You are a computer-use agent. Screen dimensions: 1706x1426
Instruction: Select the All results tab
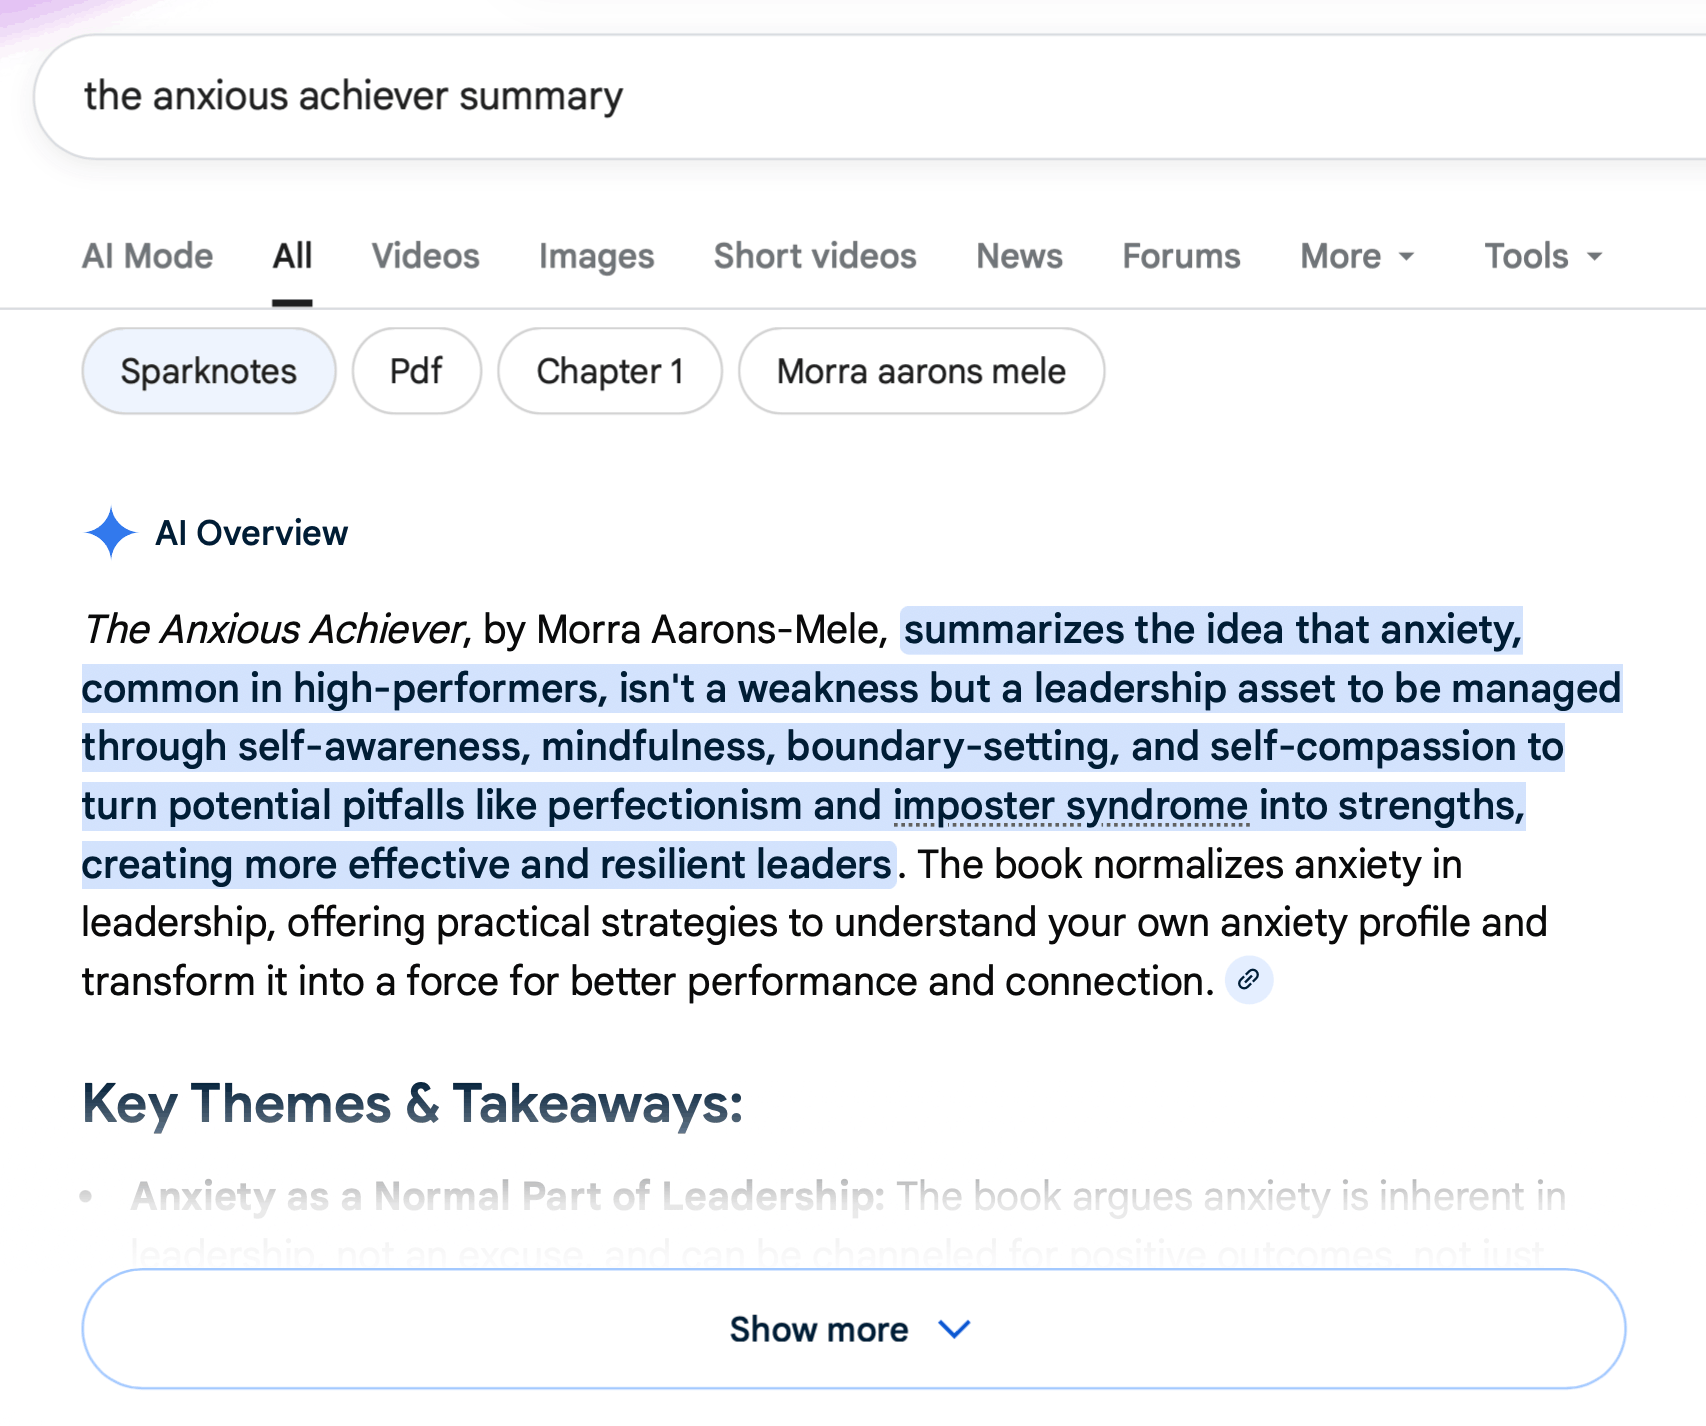pos(292,256)
